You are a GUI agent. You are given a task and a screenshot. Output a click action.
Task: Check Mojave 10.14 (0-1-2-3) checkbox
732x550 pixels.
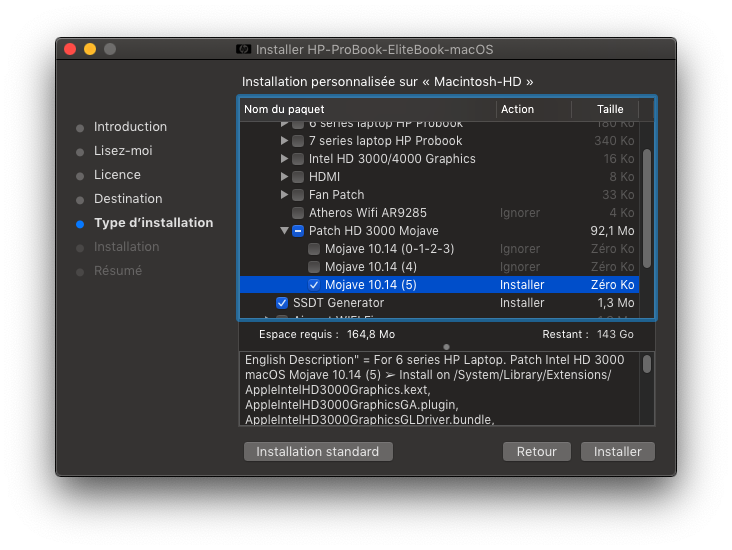[x=314, y=249]
